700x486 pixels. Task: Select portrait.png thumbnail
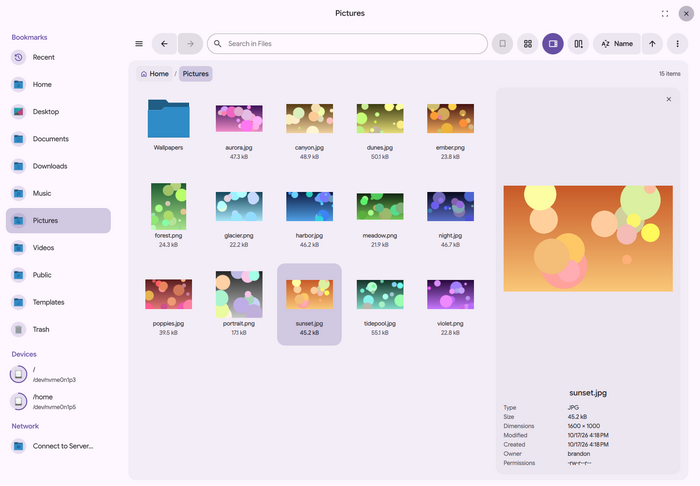239,294
